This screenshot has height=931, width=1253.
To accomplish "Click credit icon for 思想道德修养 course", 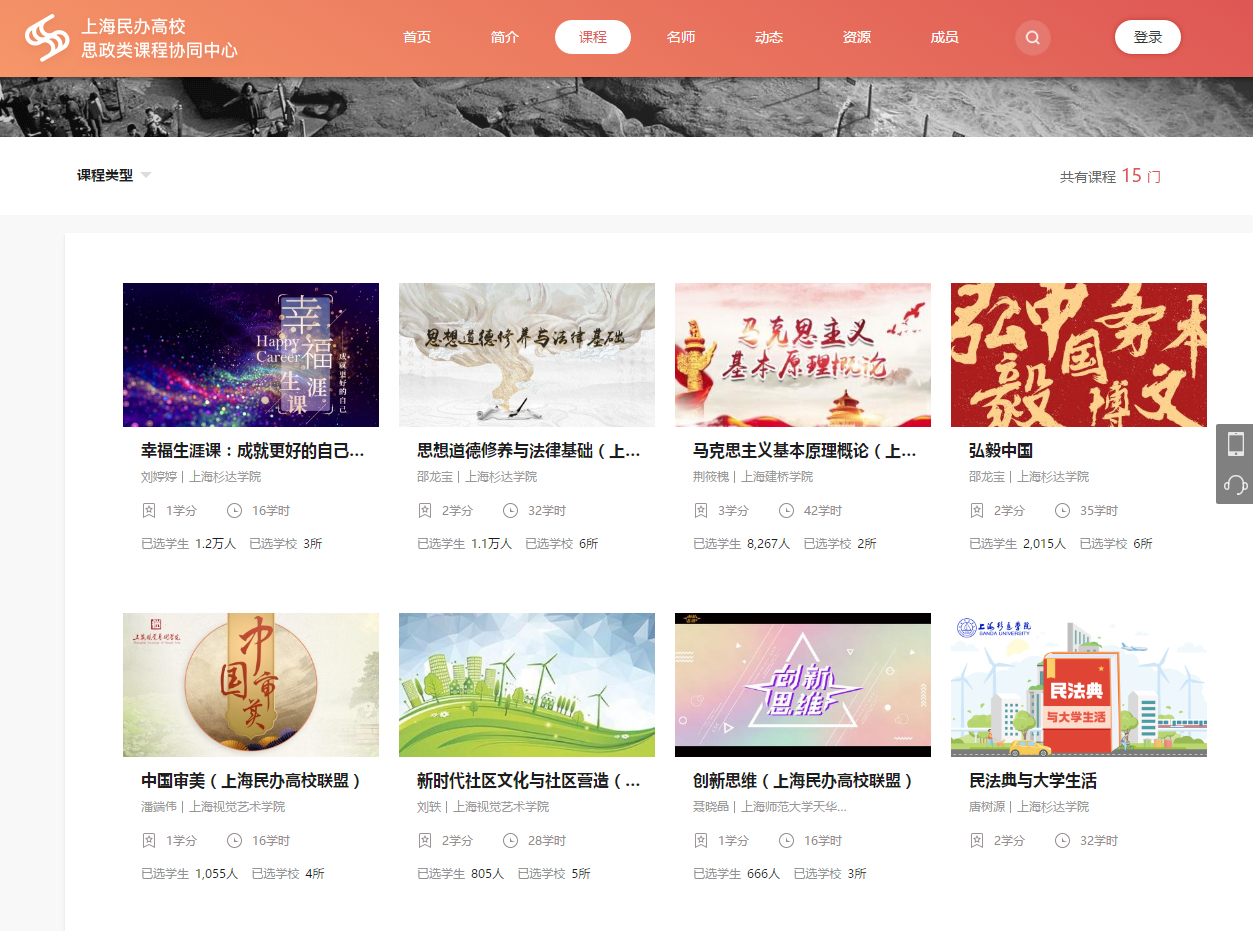I will tap(425, 511).
